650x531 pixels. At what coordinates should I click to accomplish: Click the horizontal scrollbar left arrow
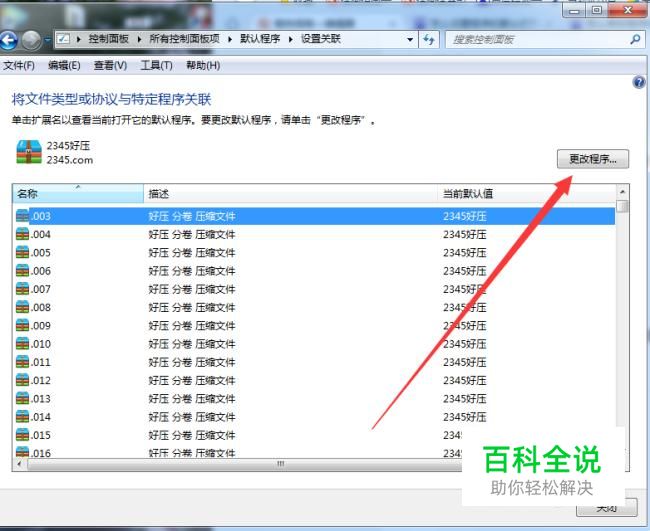coord(19,464)
